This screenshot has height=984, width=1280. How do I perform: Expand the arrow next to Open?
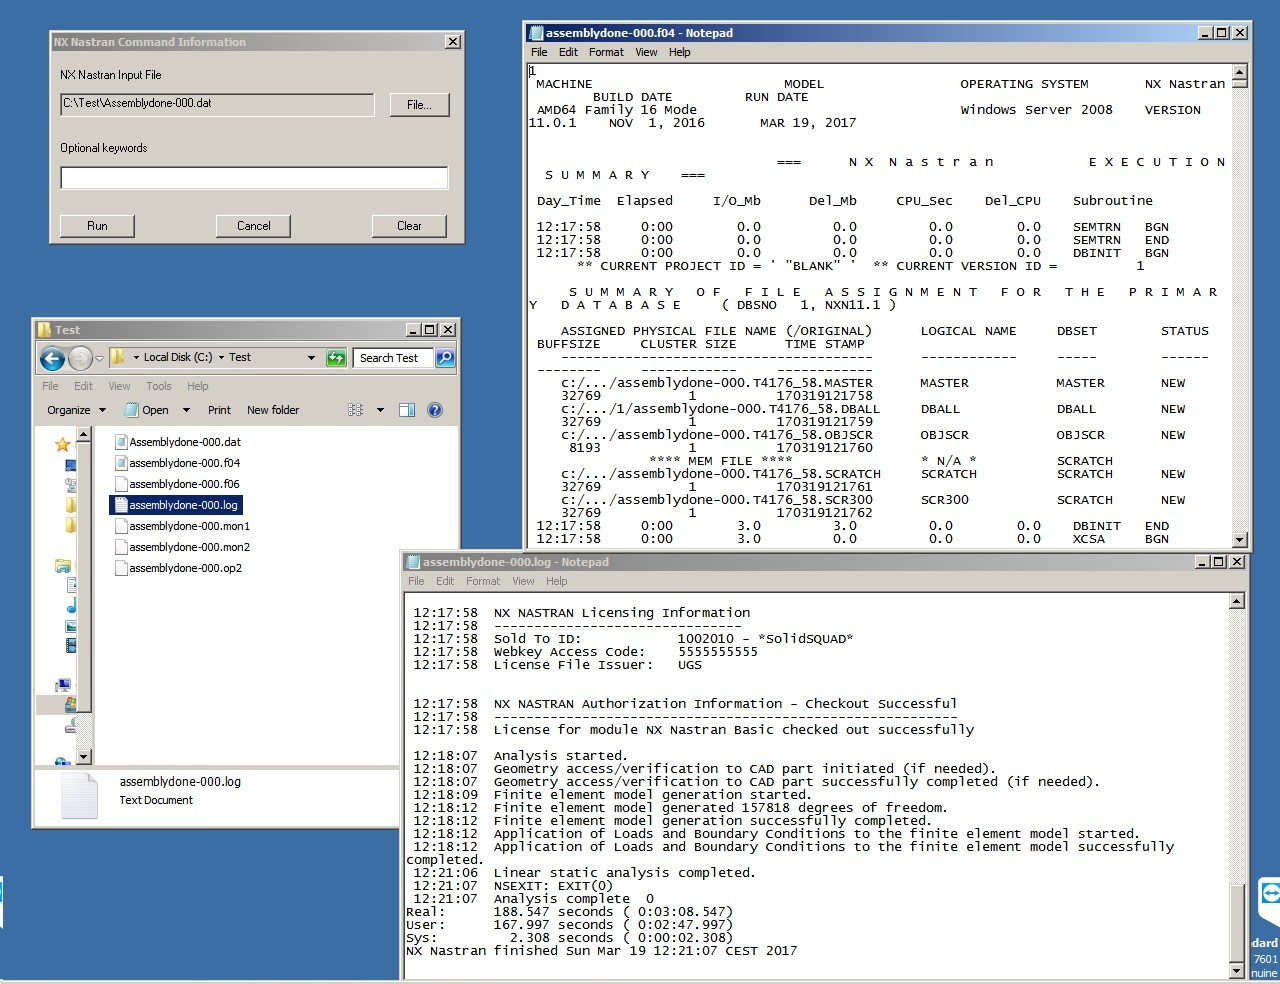186,410
